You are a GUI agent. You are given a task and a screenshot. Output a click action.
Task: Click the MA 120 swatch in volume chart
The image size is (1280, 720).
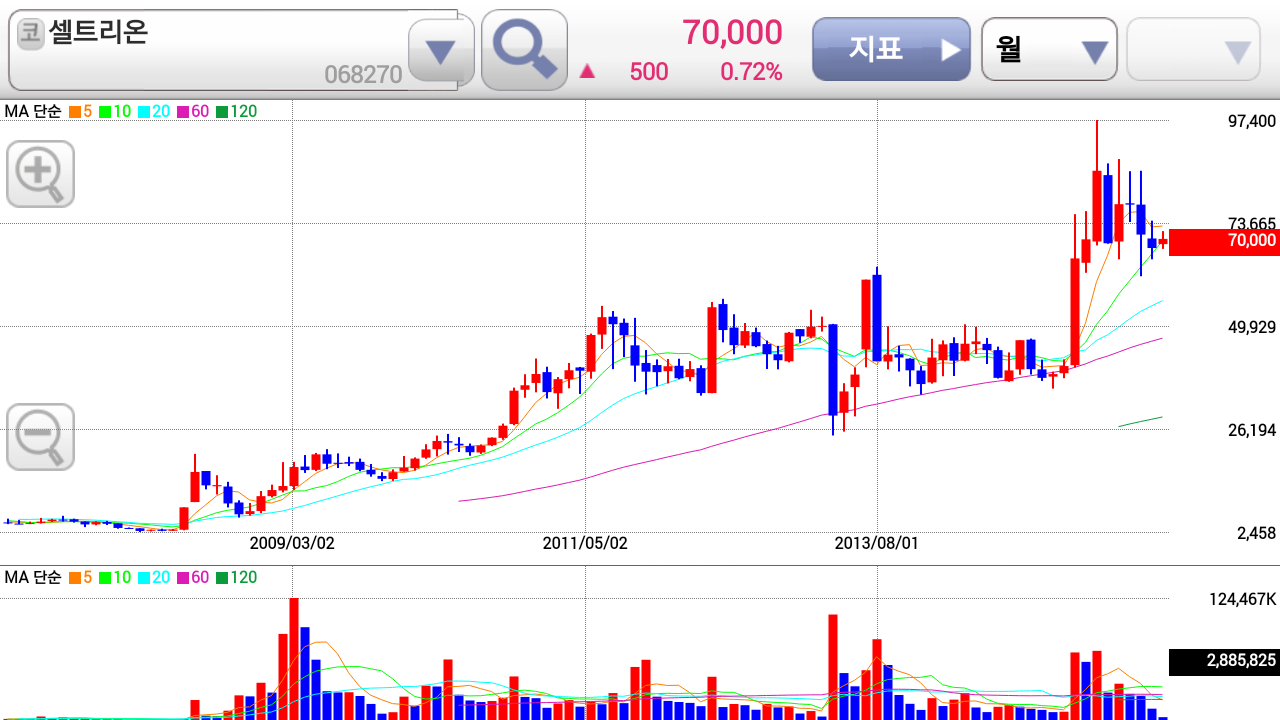tap(221, 578)
